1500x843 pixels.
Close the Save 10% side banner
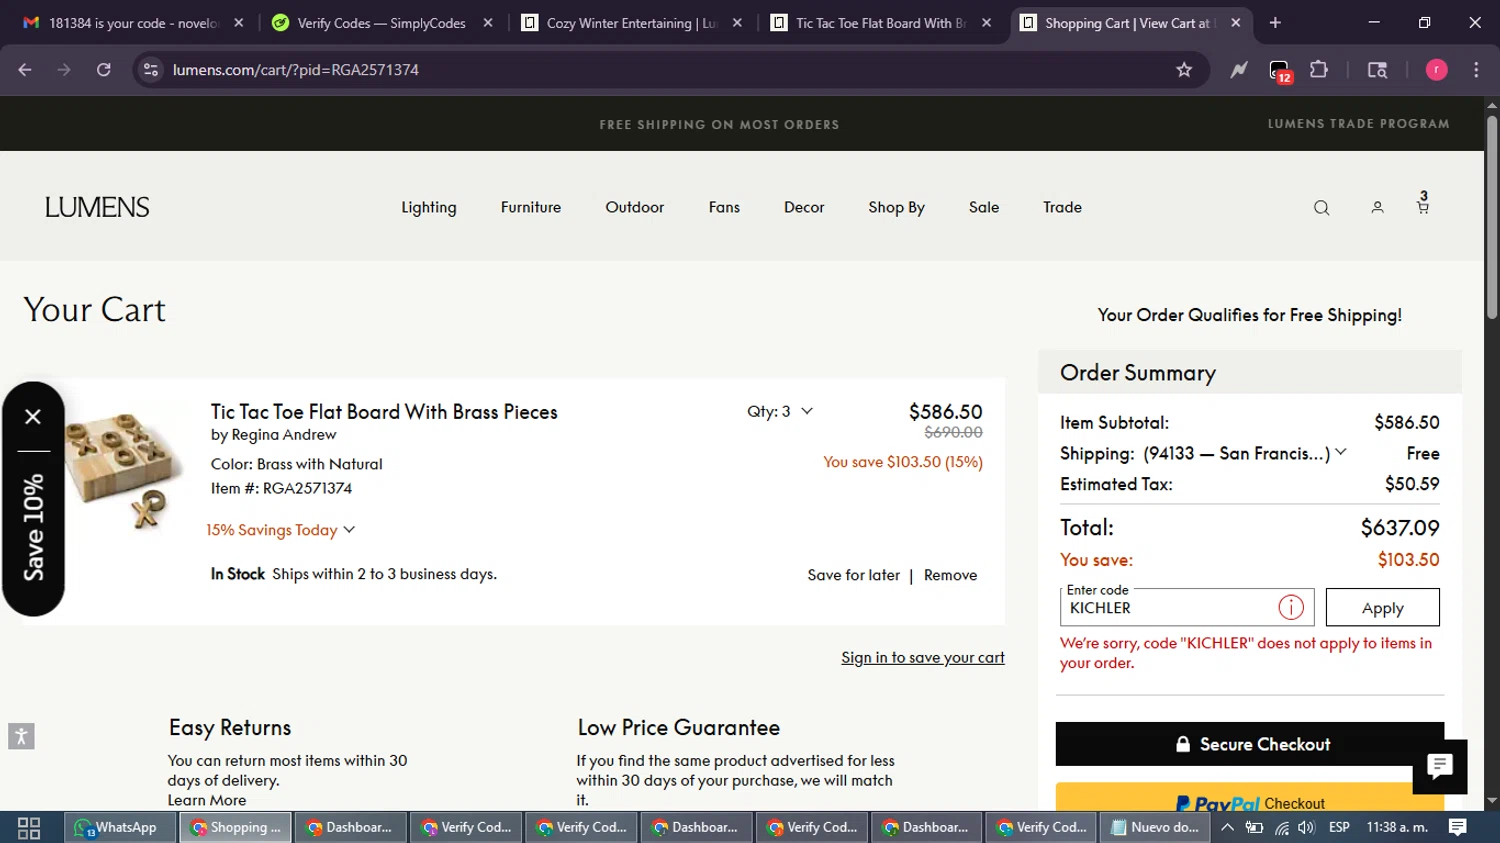pos(33,417)
